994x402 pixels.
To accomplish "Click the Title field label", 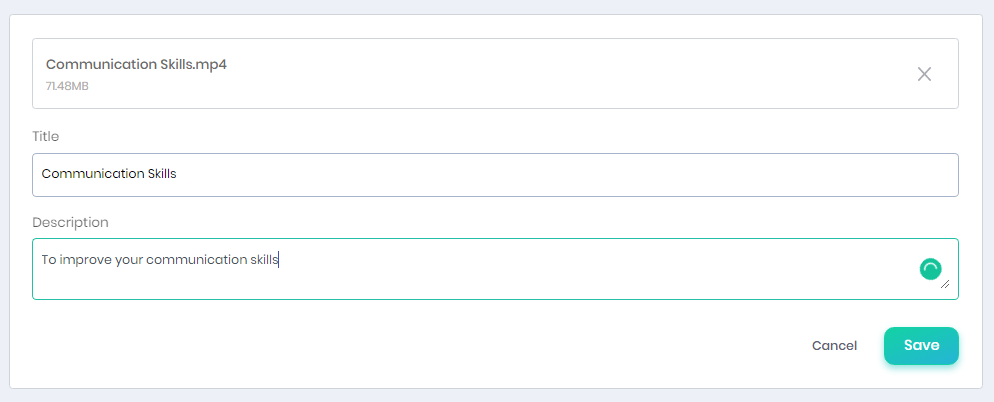I will [x=46, y=136].
